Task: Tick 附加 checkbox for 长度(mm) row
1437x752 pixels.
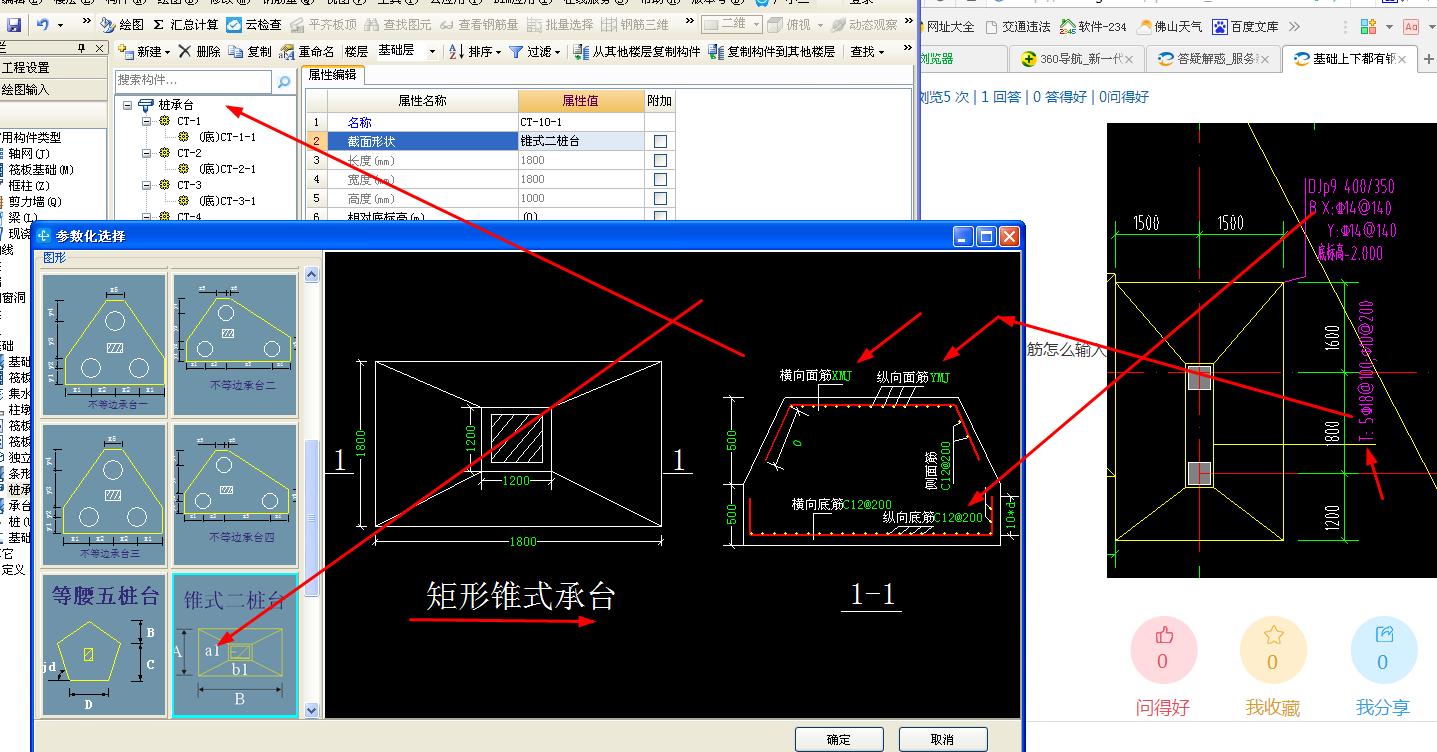Action: coord(659,160)
